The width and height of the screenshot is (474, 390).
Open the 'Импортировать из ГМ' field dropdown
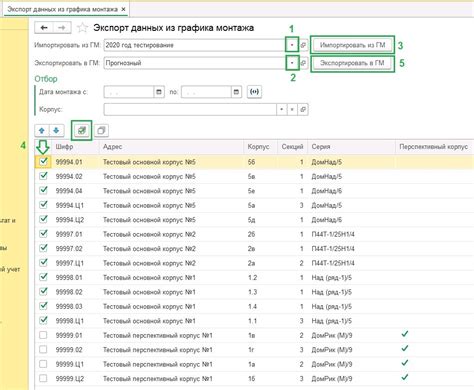click(292, 45)
